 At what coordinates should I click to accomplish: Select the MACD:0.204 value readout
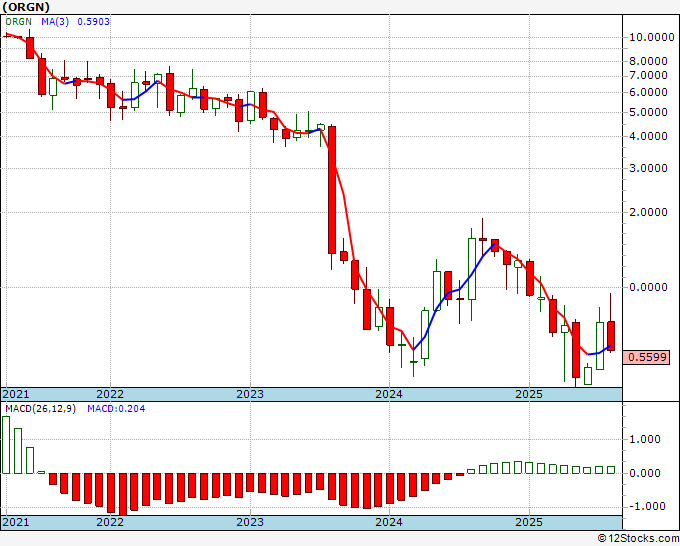116,409
